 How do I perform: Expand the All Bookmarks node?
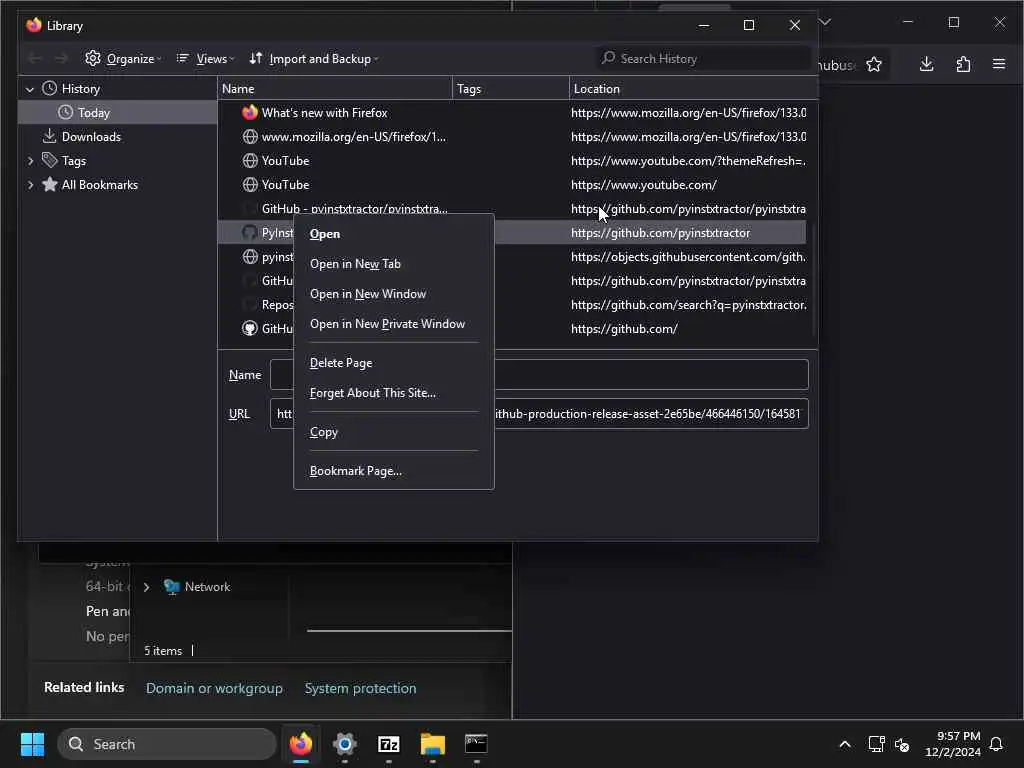click(x=30, y=185)
